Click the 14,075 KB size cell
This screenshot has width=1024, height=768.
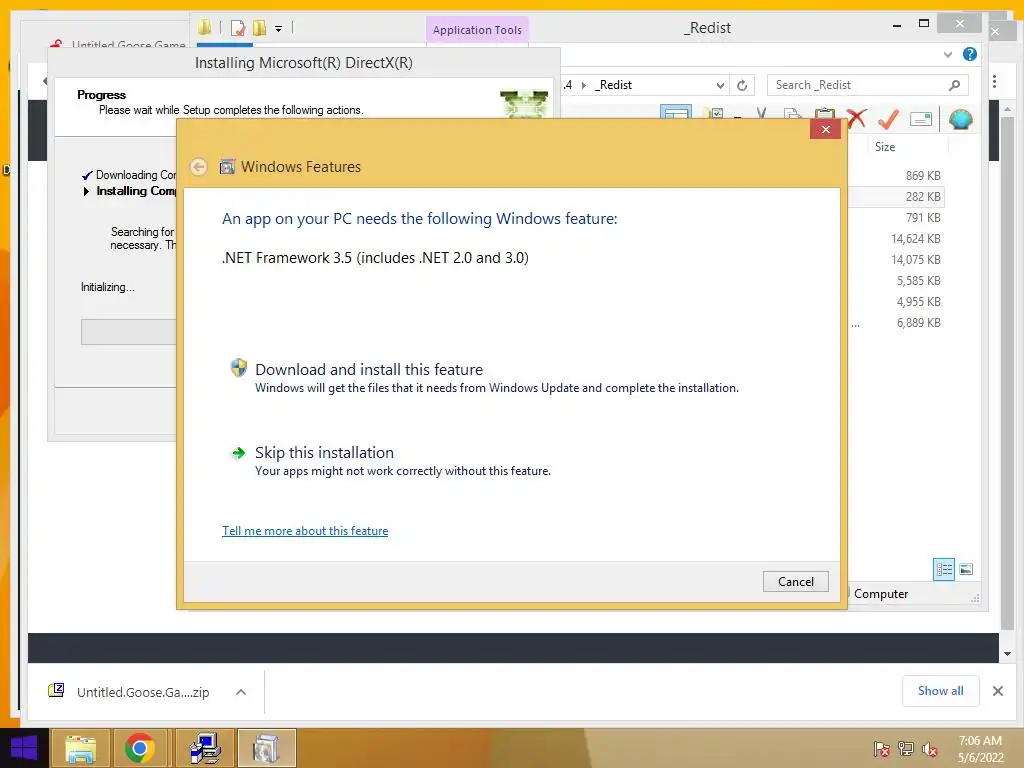(916, 260)
